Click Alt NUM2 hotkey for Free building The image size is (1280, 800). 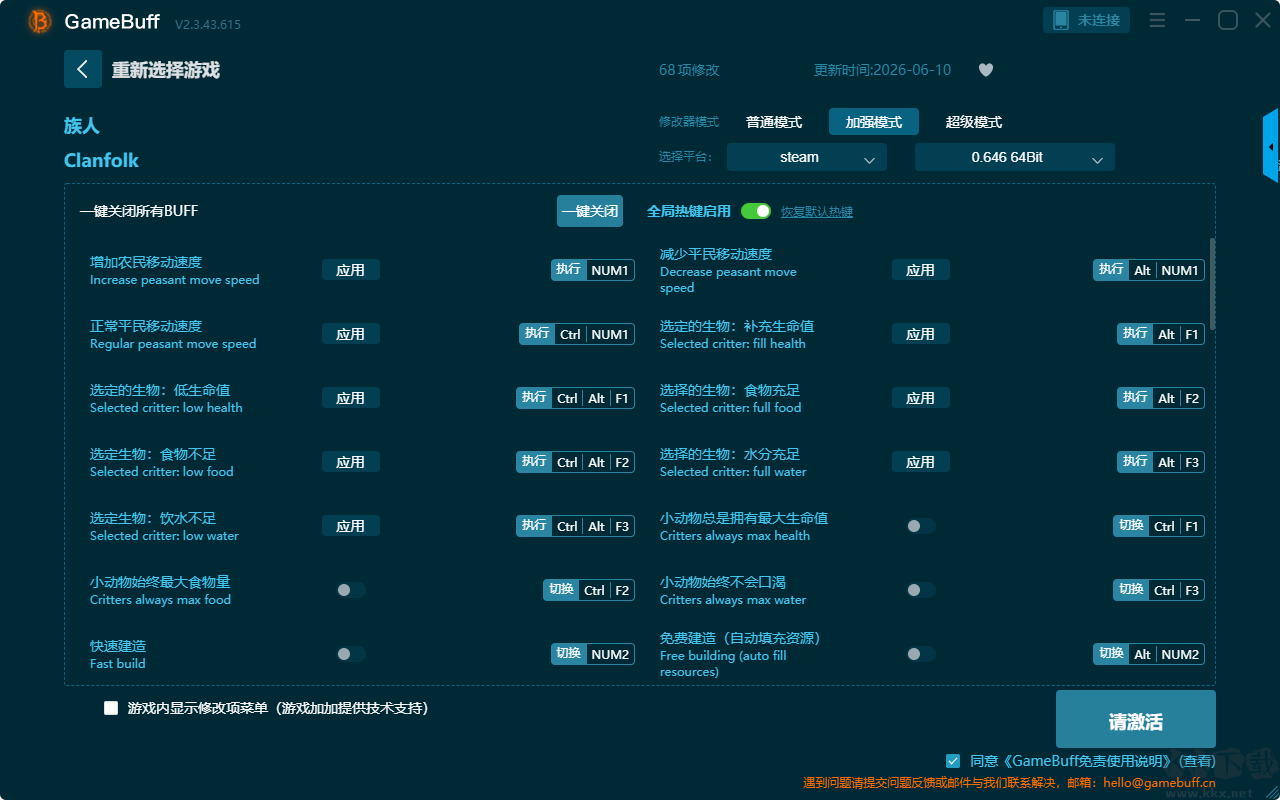point(1149,654)
